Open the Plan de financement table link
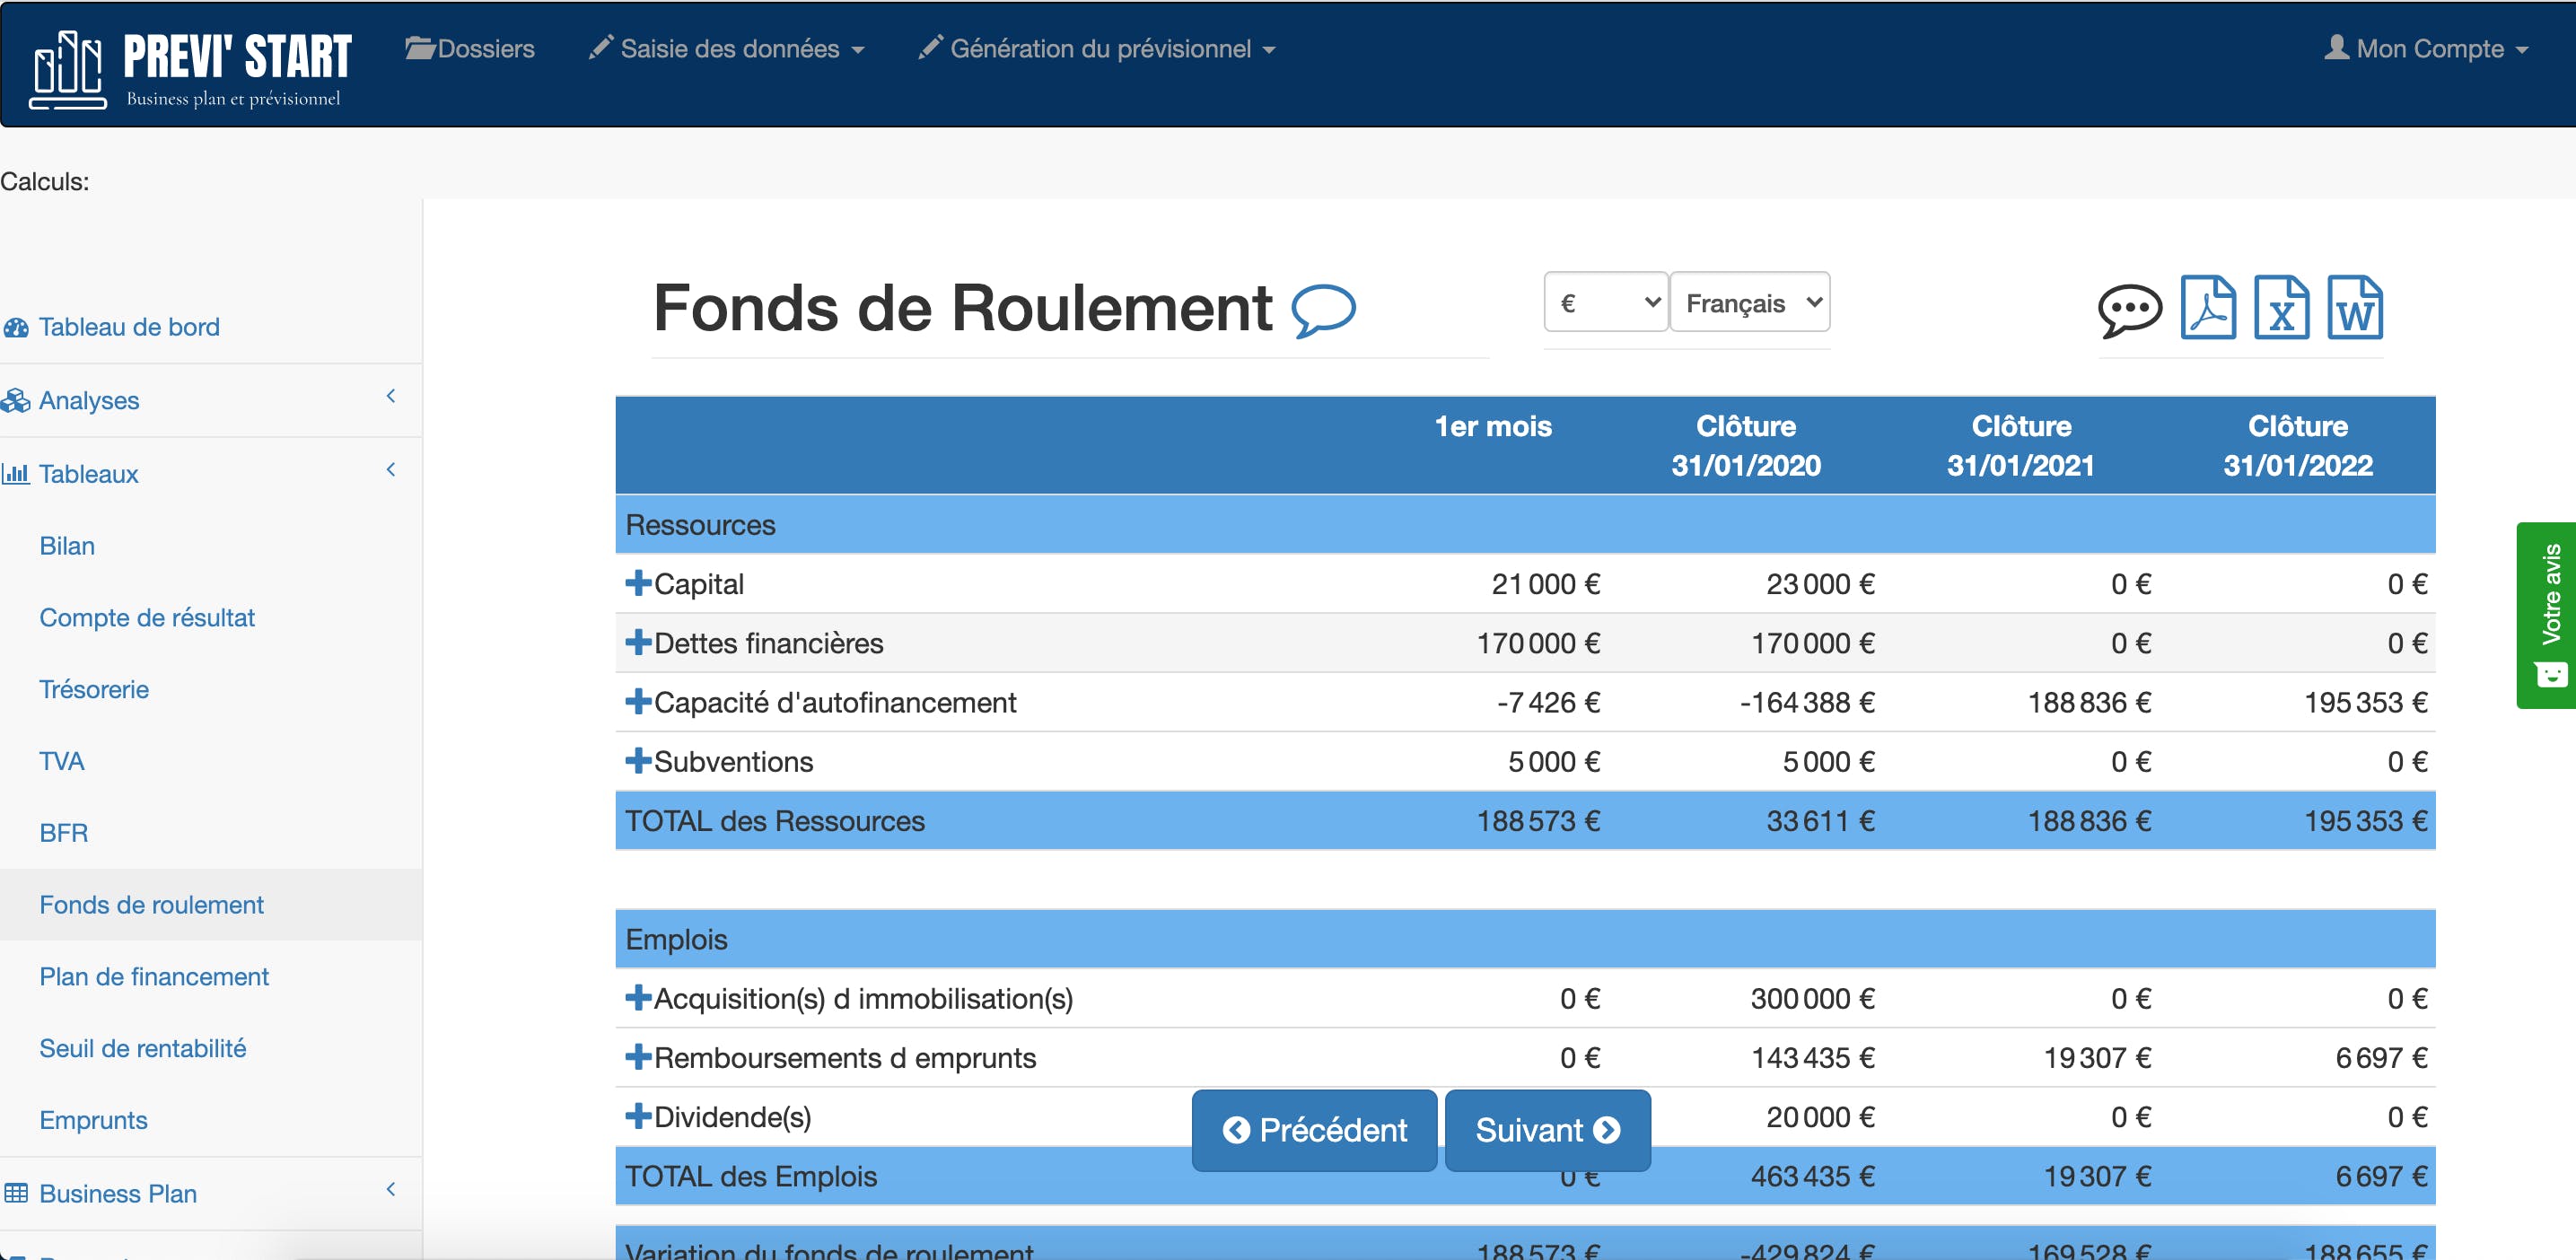 point(154,976)
